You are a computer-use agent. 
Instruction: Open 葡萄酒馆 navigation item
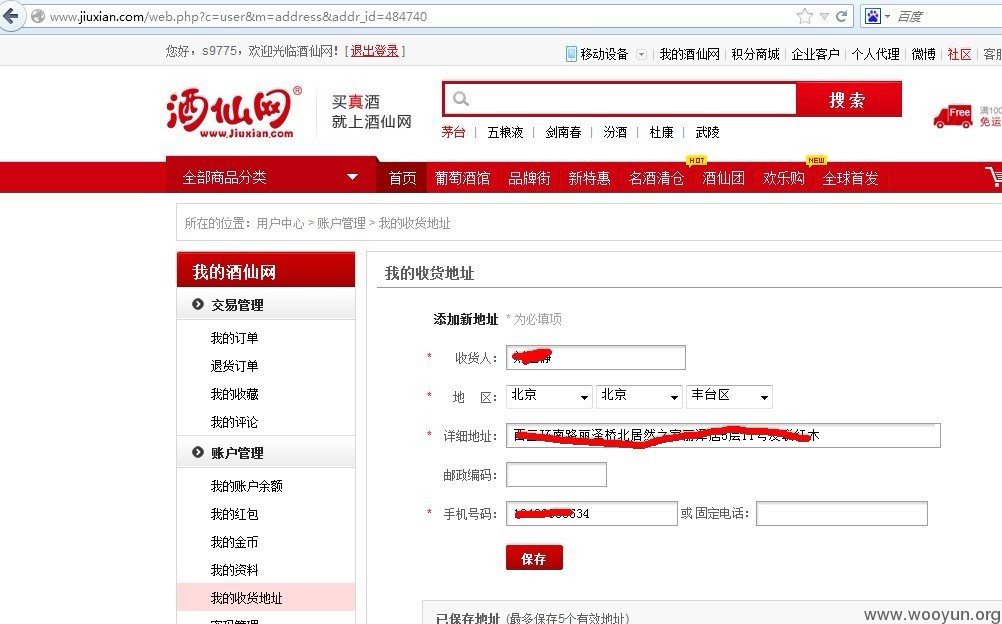tap(462, 178)
